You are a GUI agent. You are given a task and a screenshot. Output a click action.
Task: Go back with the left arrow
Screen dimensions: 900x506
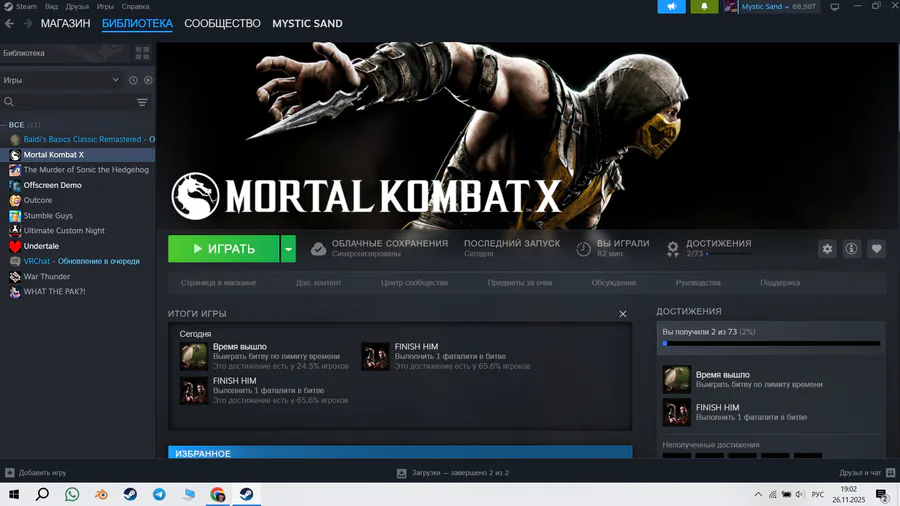(9, 24)
